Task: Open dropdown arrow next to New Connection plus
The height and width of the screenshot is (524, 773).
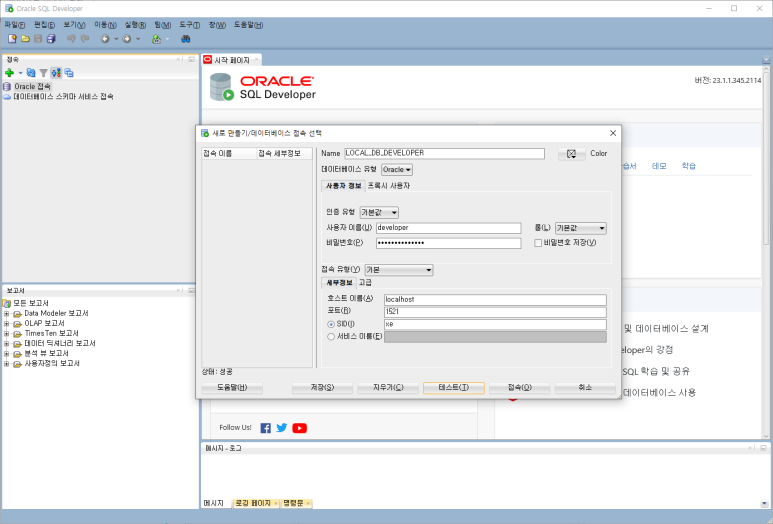Action: (20, 73)
